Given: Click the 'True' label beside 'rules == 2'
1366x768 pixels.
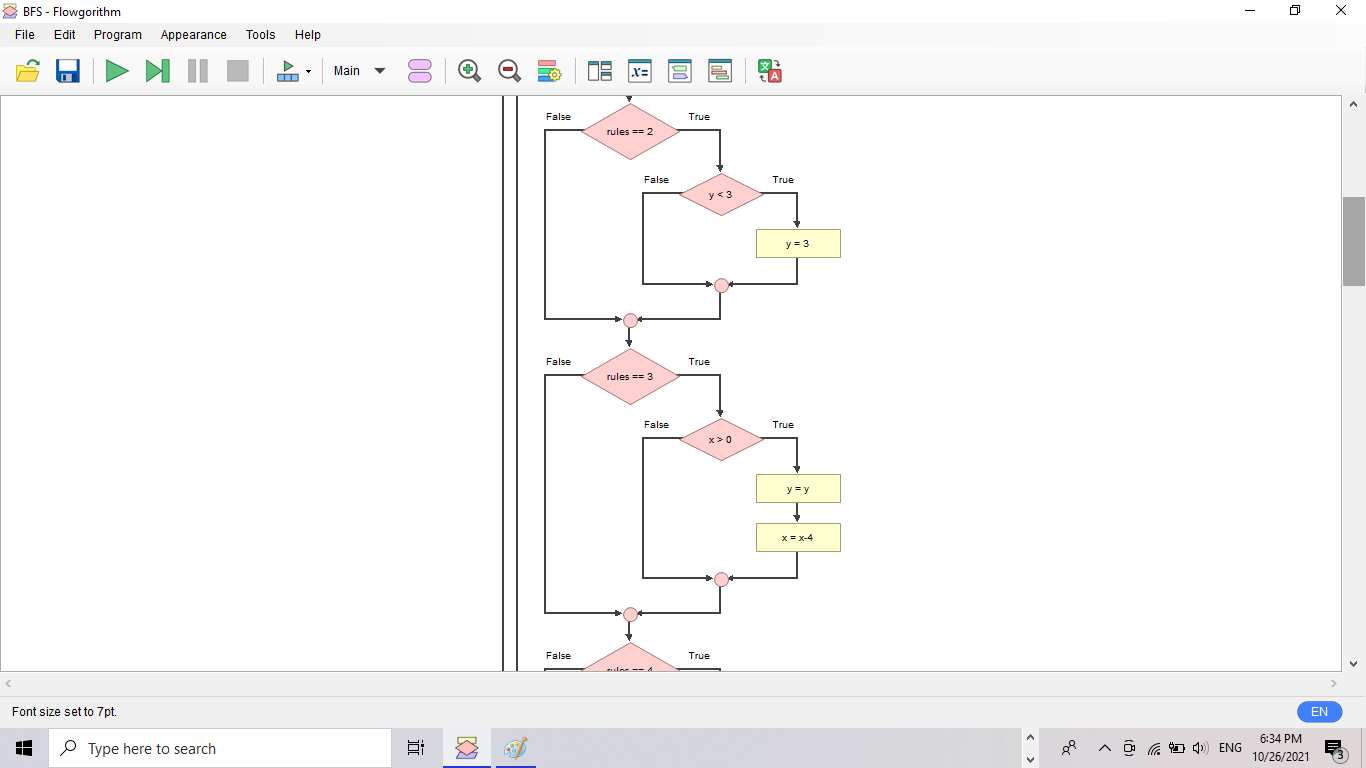Looking at the screenshot, I should coord(699,117).
